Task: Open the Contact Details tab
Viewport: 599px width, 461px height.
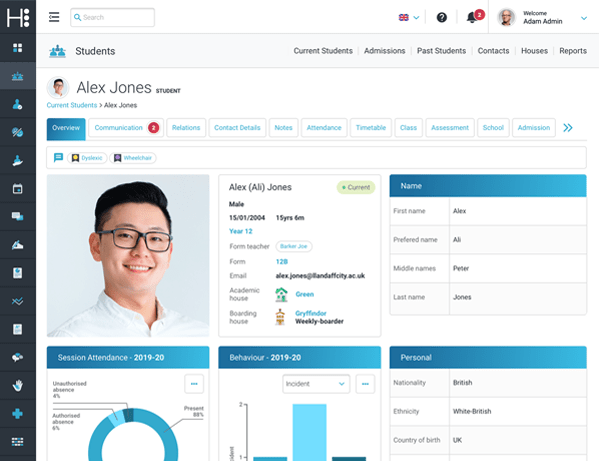Action: point(237,128)
